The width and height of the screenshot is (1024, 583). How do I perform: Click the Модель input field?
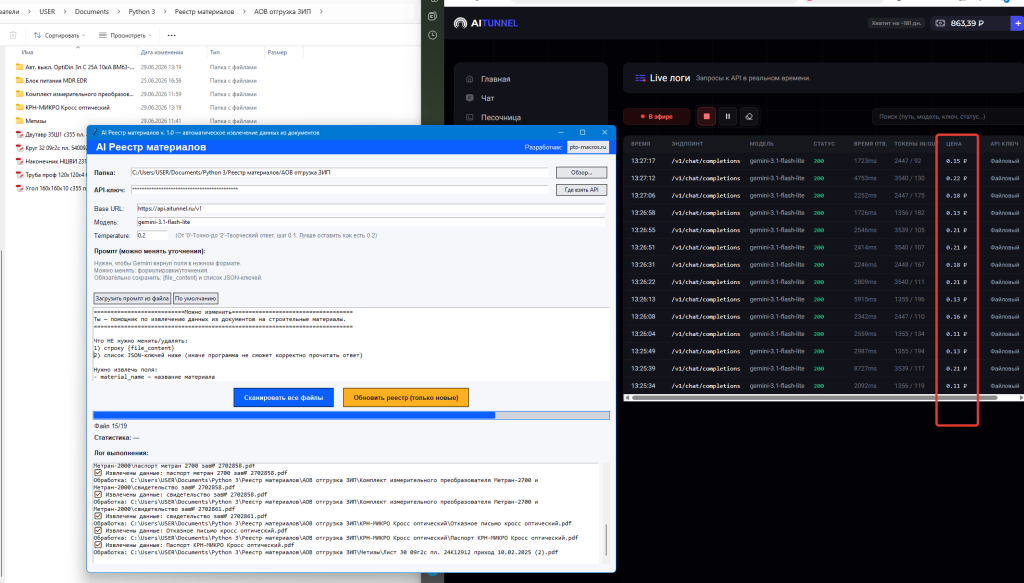click(x=370, y=222)
